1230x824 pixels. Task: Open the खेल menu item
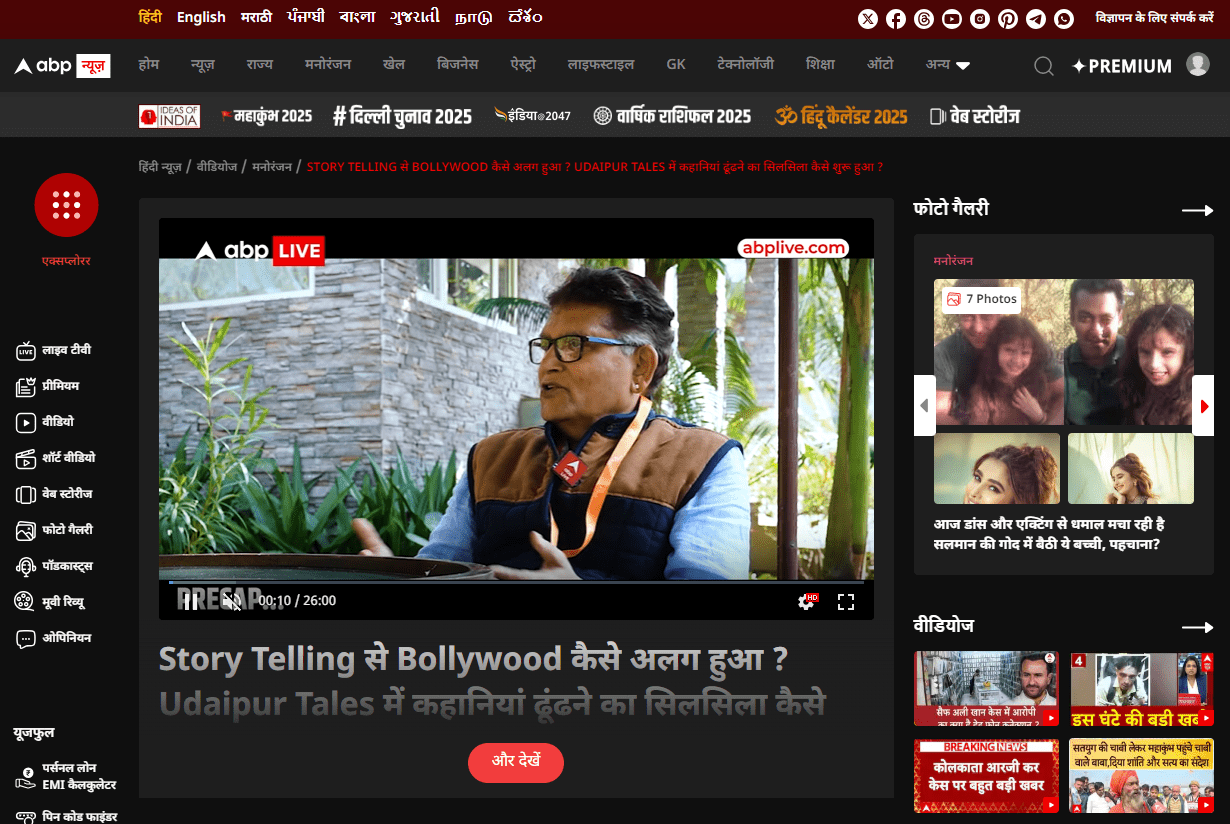tap(394, 65)
